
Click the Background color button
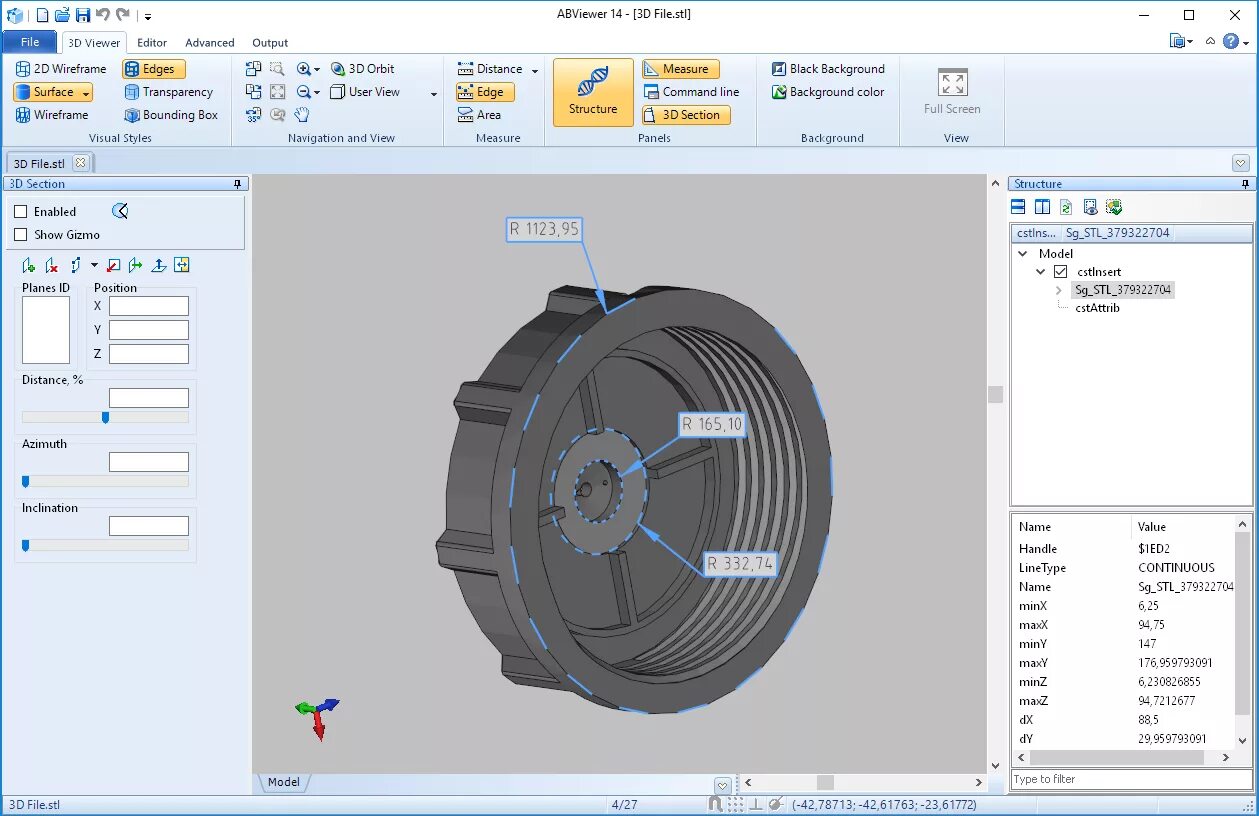coord(828,92)
